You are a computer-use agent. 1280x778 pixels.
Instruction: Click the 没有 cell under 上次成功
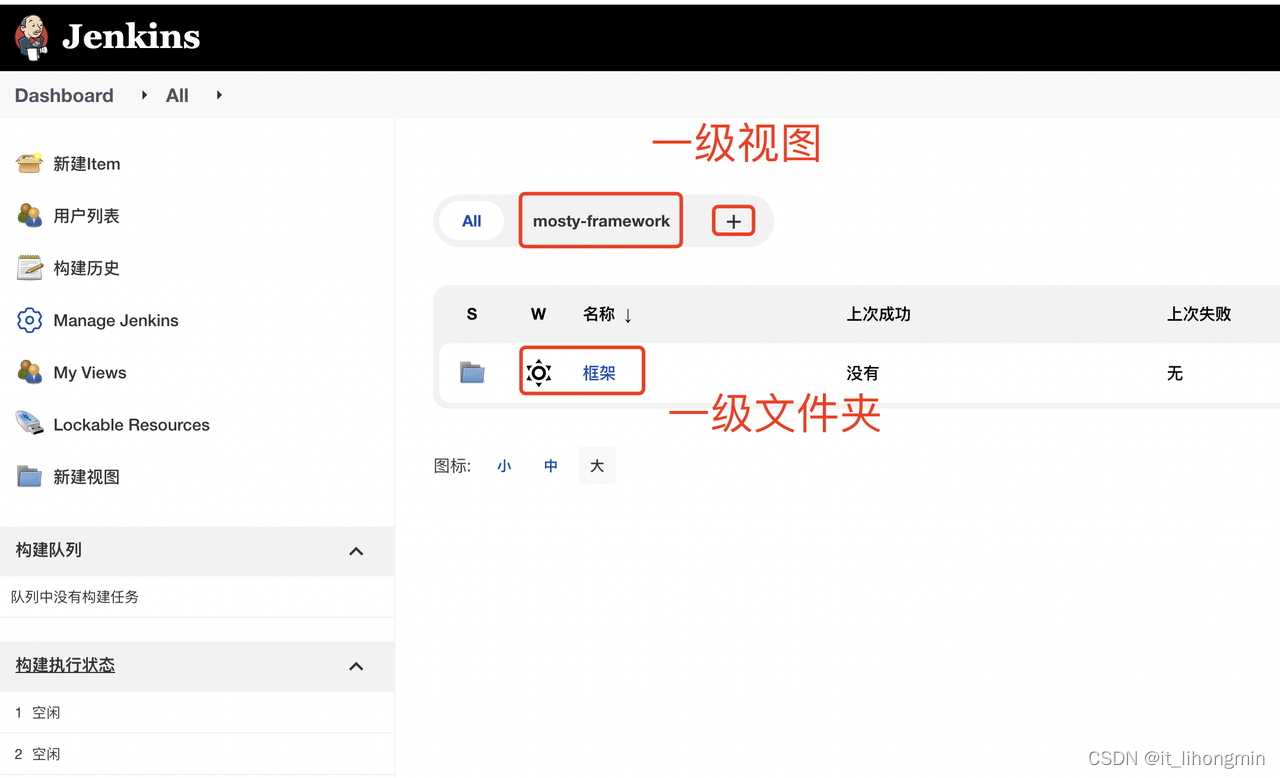pos(862,373)
